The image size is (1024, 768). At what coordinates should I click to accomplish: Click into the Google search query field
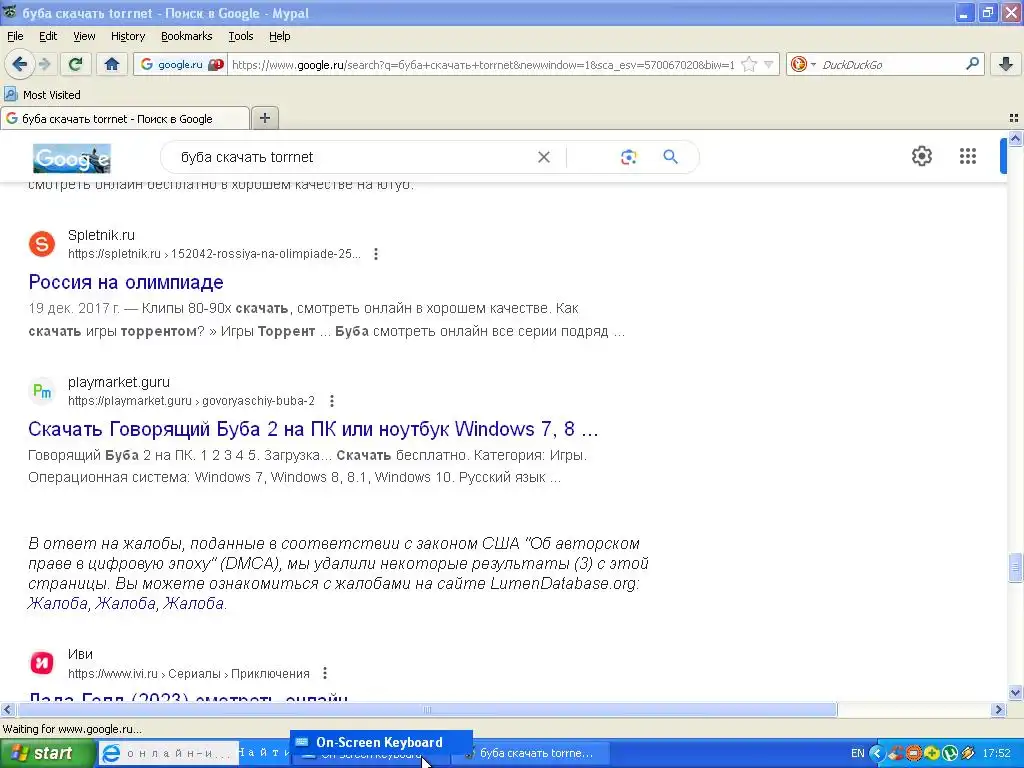click(x=353, y=157)
